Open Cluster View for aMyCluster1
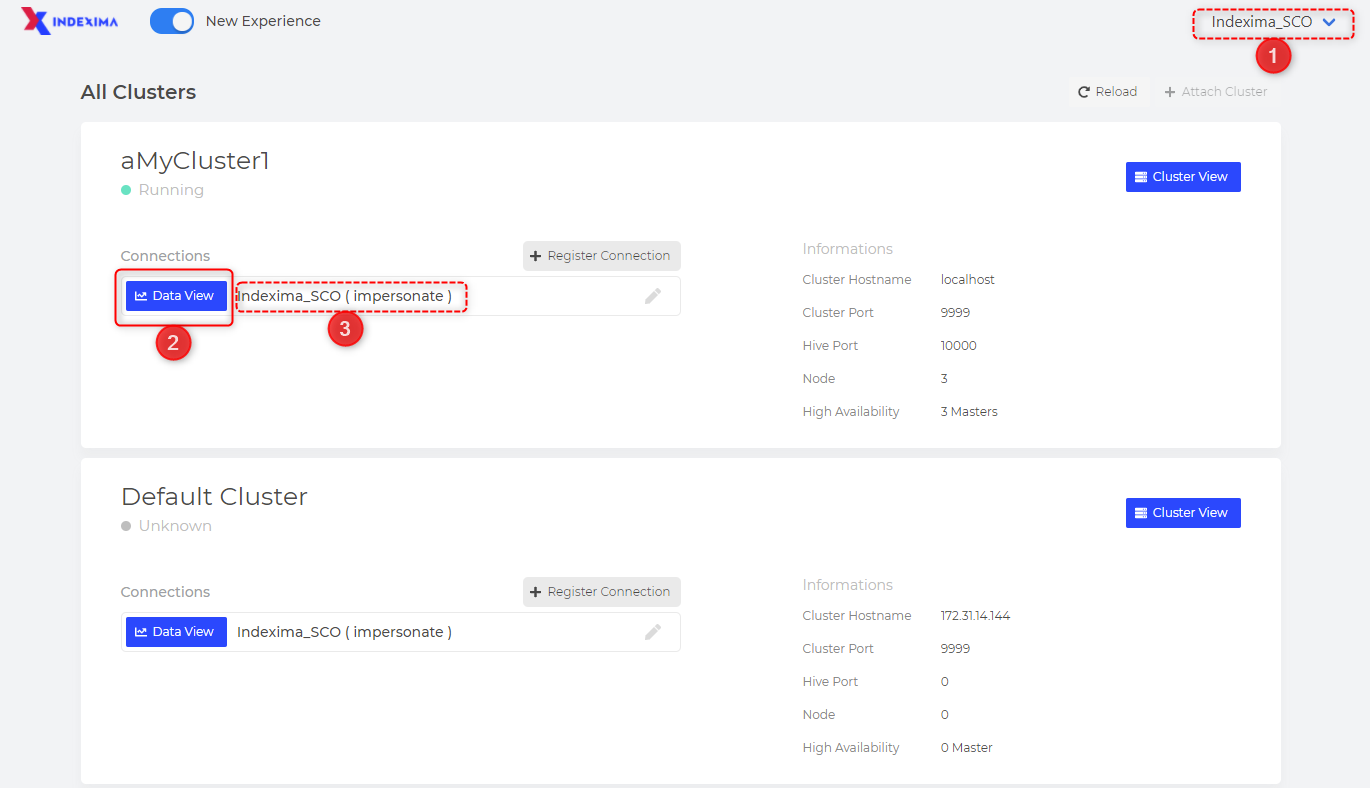This screenshot has width=1370, height=788. pyautogui.click(x=1183, y=177)
